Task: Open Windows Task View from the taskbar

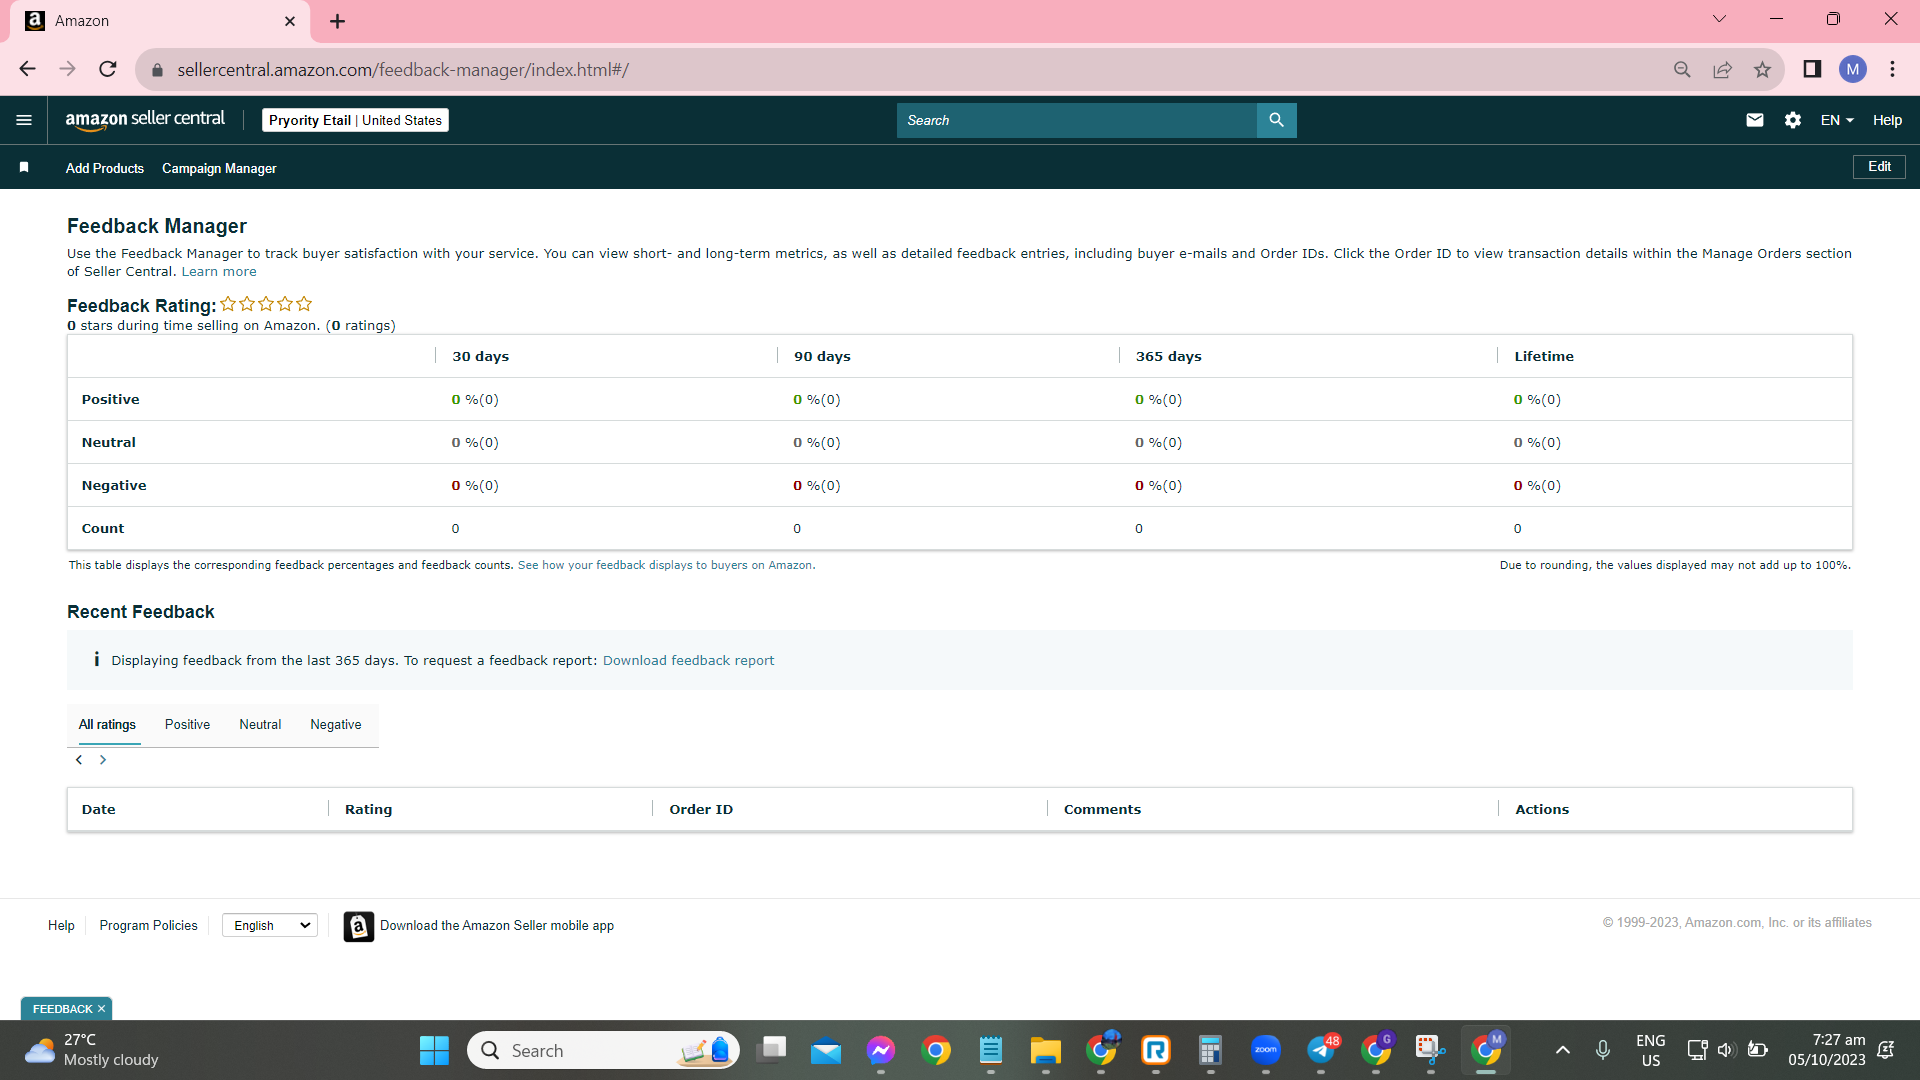Action: [x=772, y=1050]
